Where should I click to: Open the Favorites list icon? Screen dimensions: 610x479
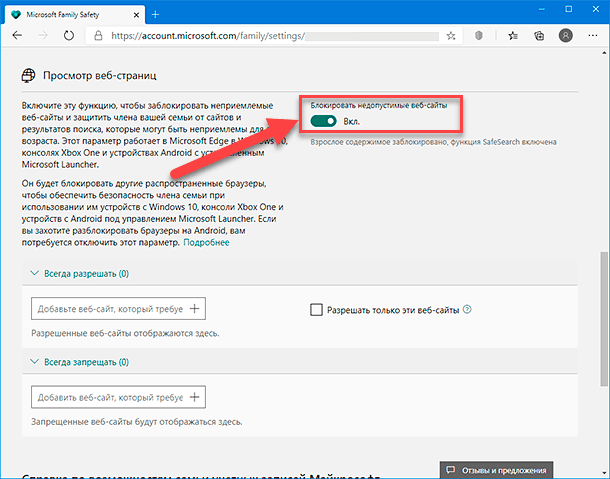pyautogui.click(x=513, y=36)
